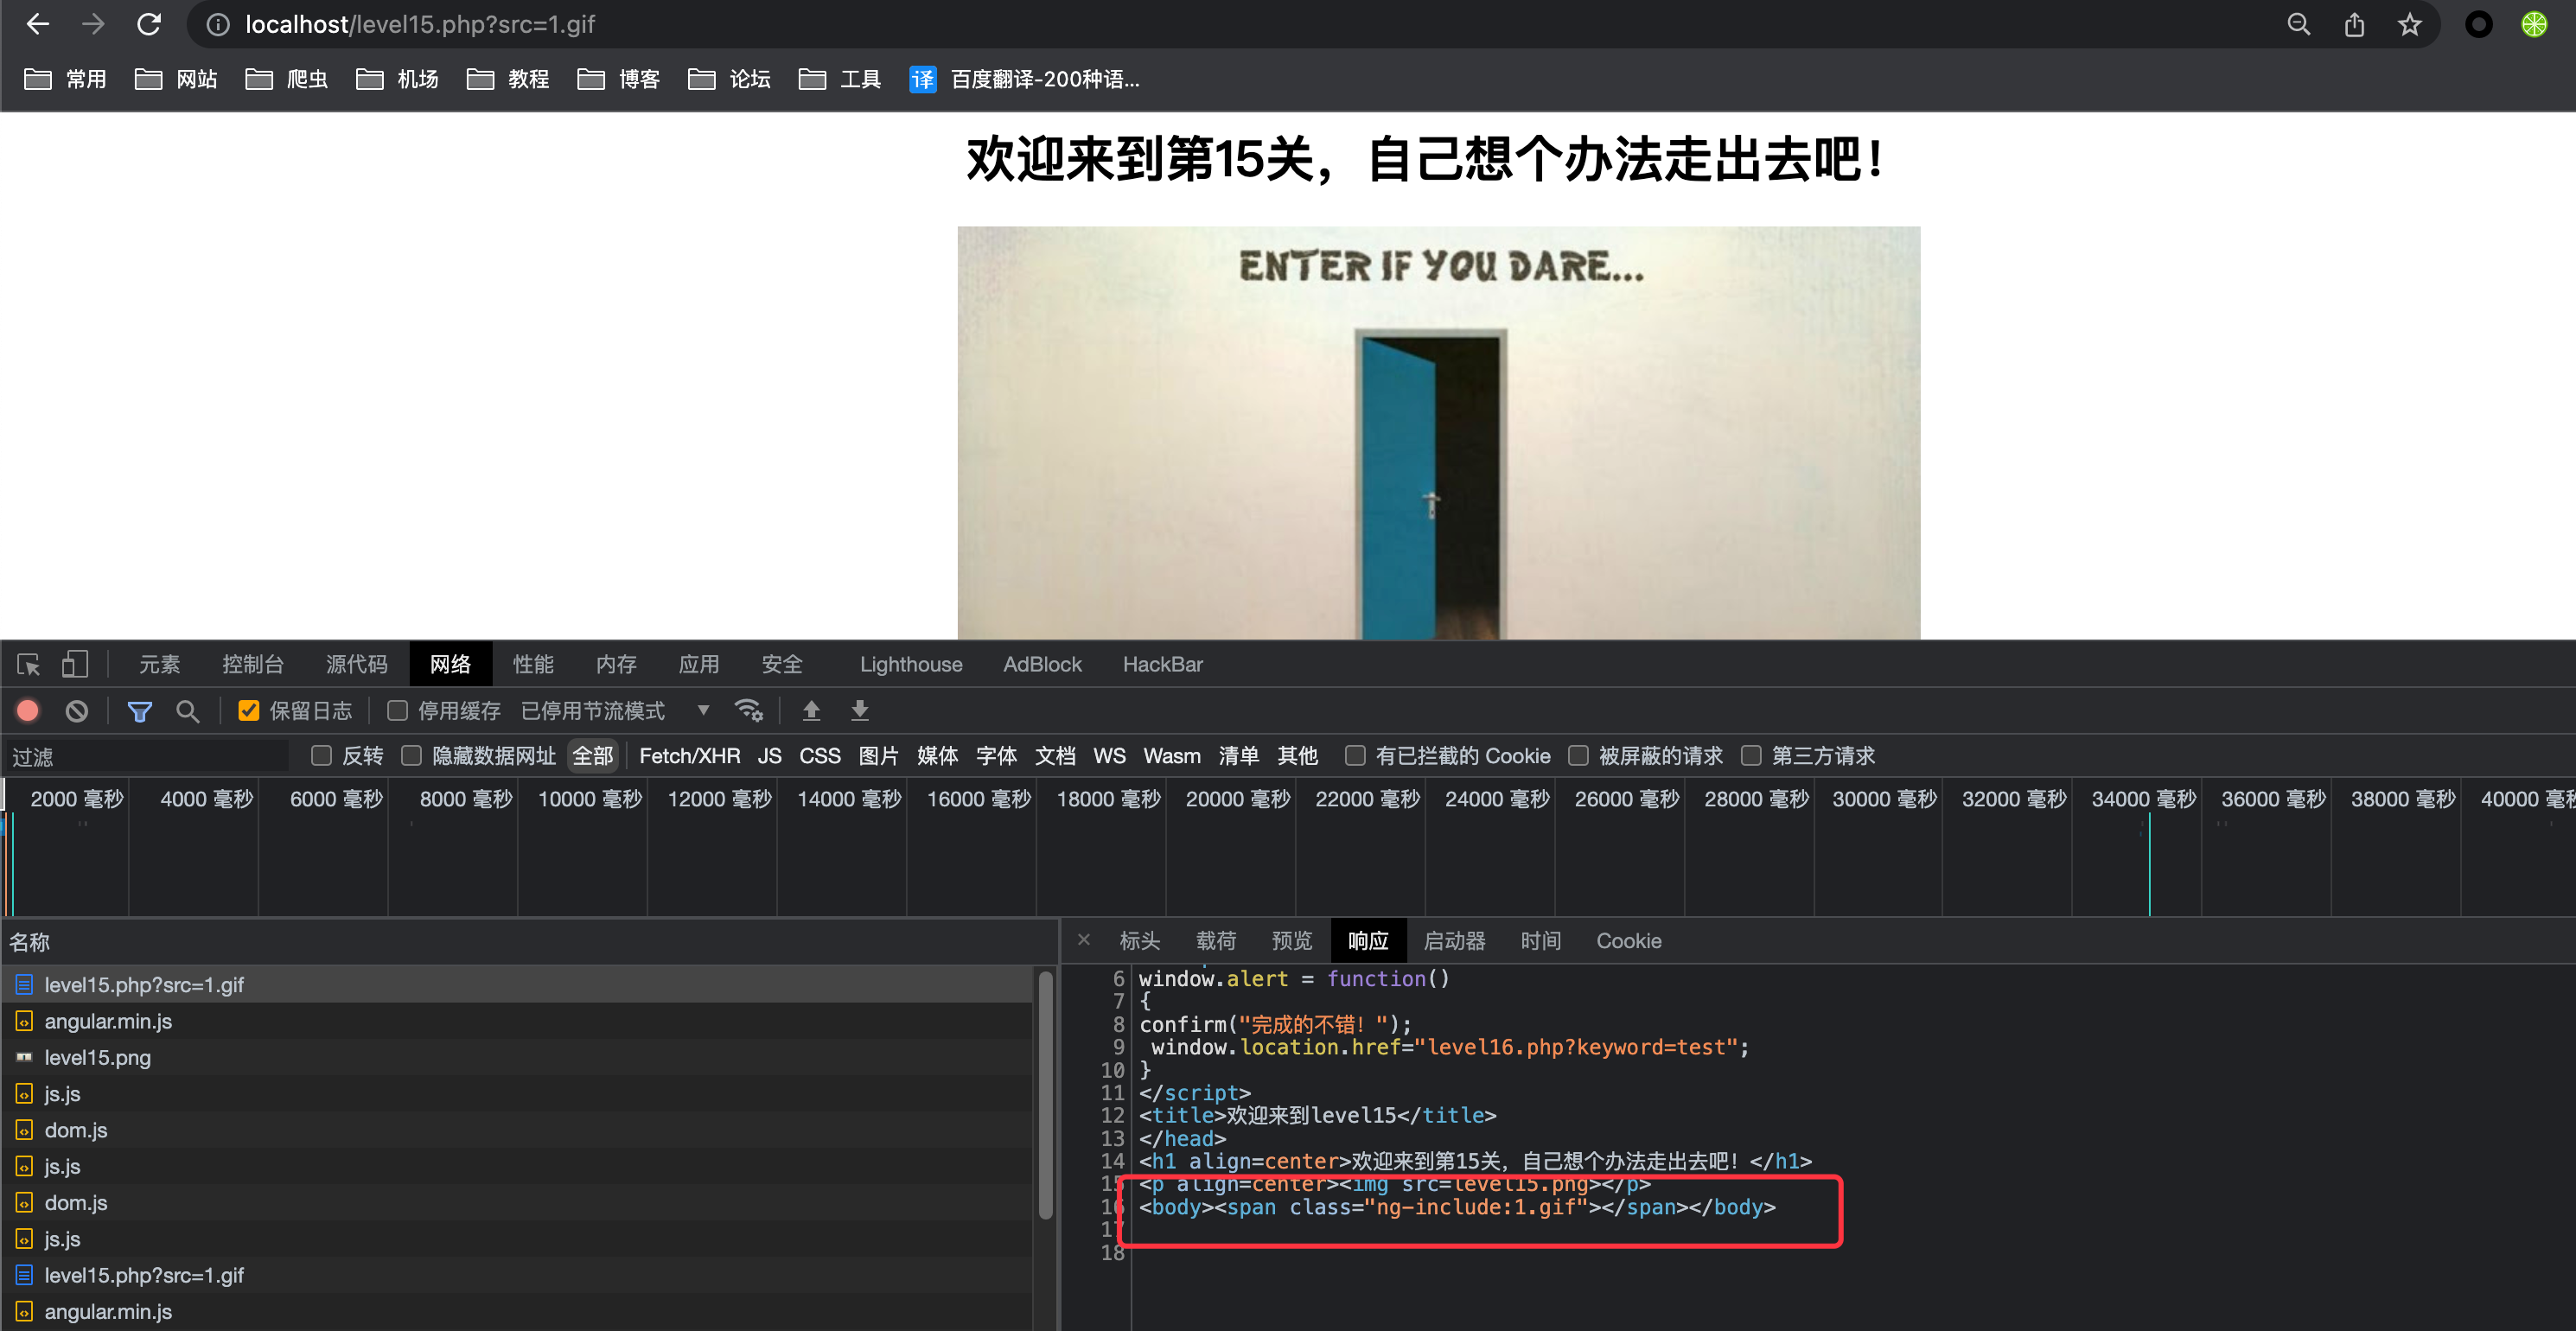Clear the network log

(x=77, y=711)
